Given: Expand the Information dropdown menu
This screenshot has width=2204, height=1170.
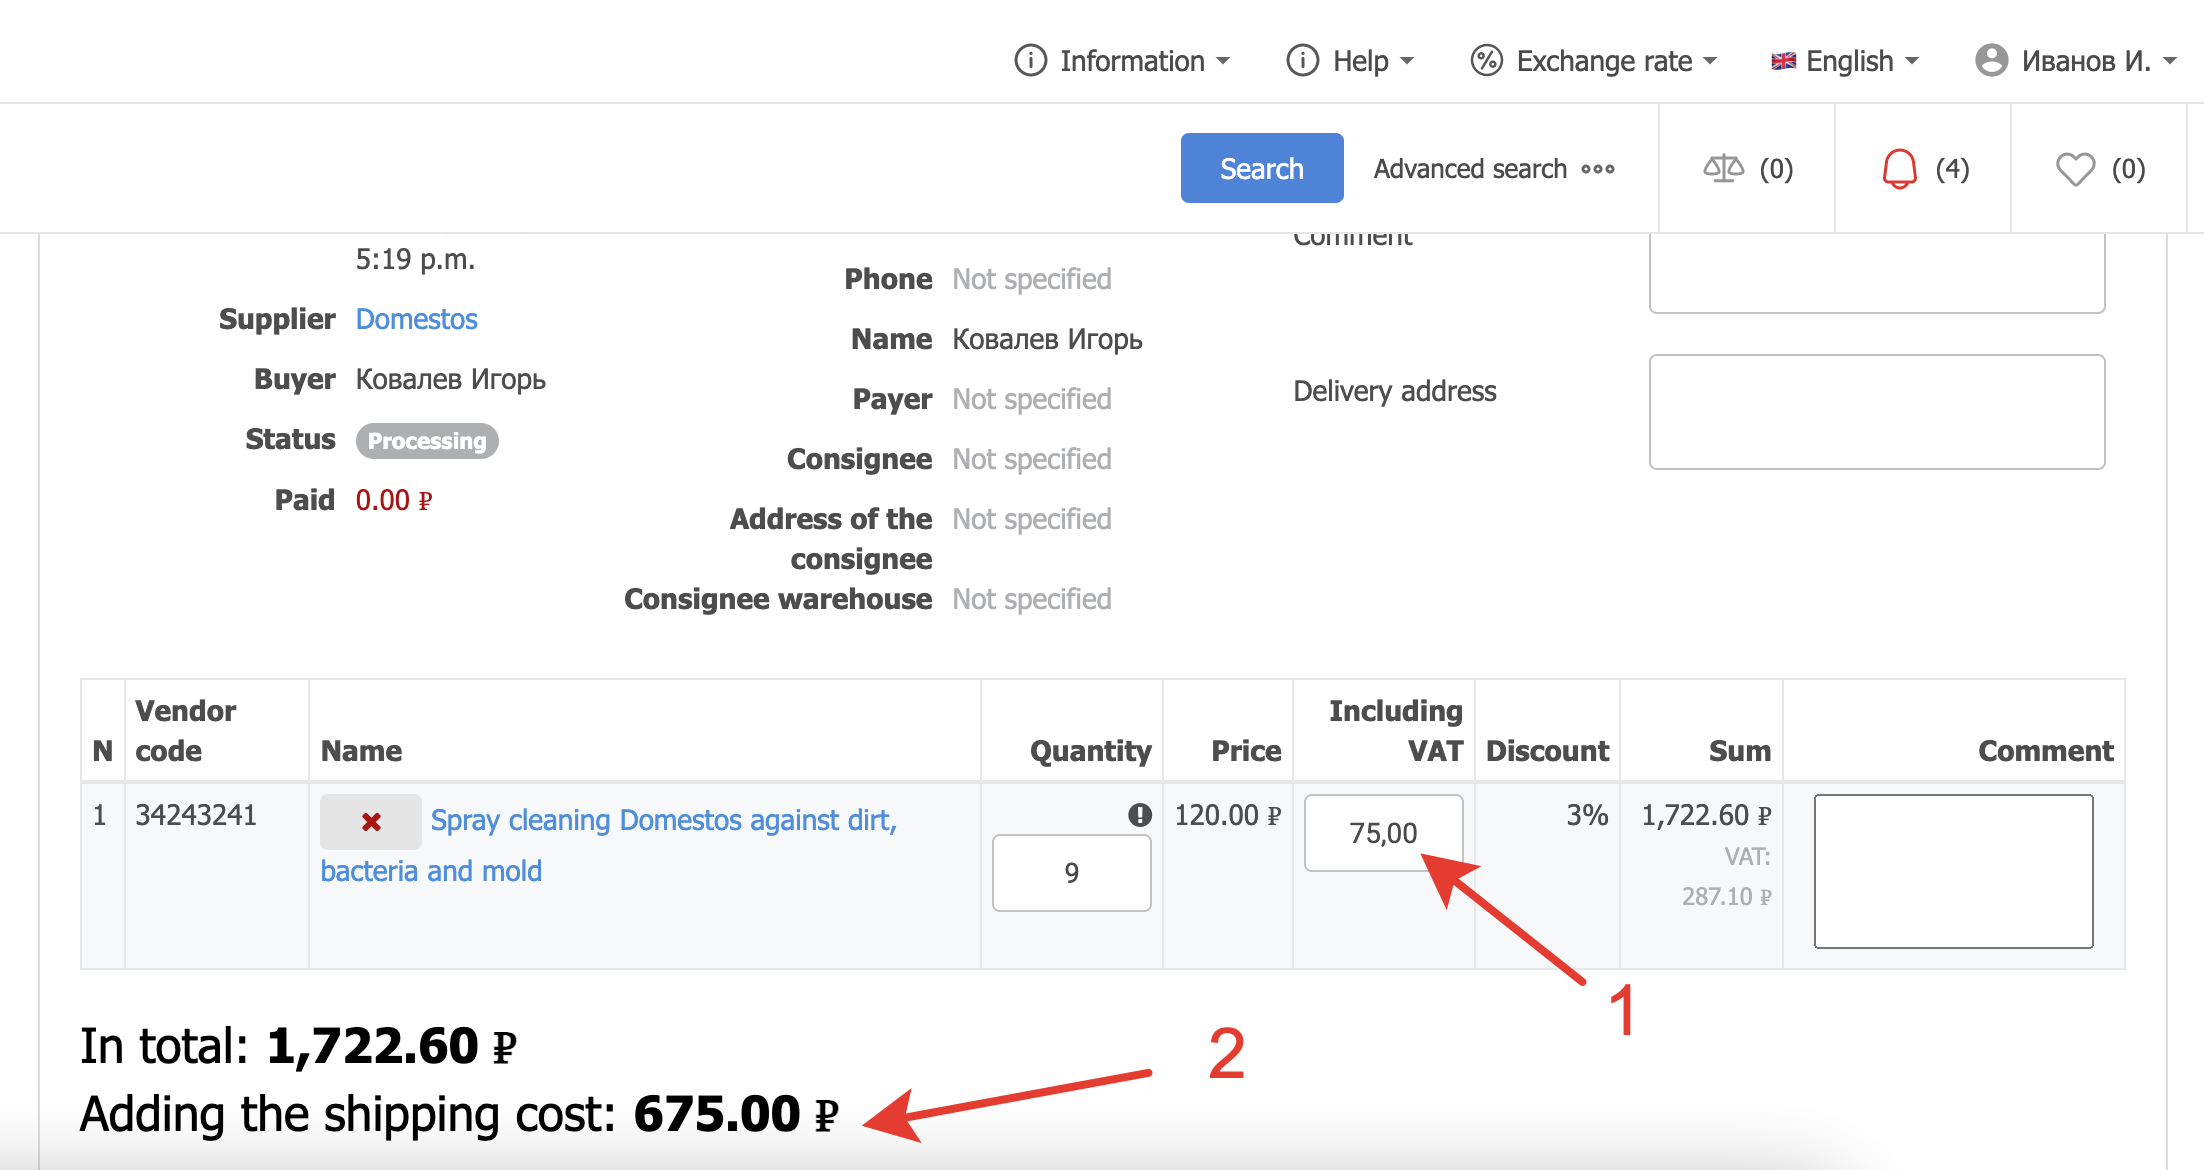Looking at the screenshot, I should click(1122, 61).
